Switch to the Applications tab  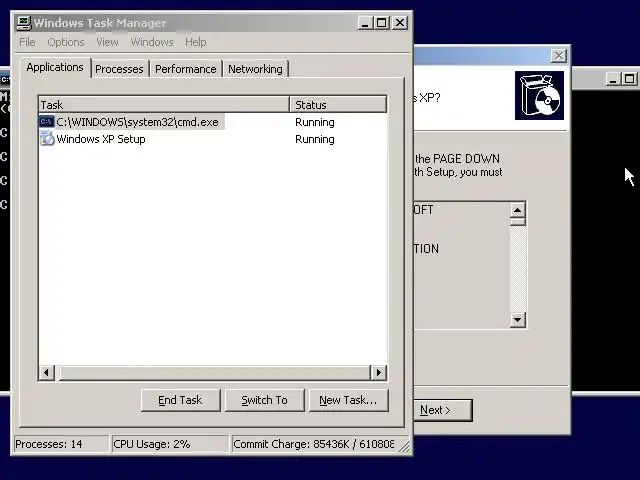click(x=55, y=67)
